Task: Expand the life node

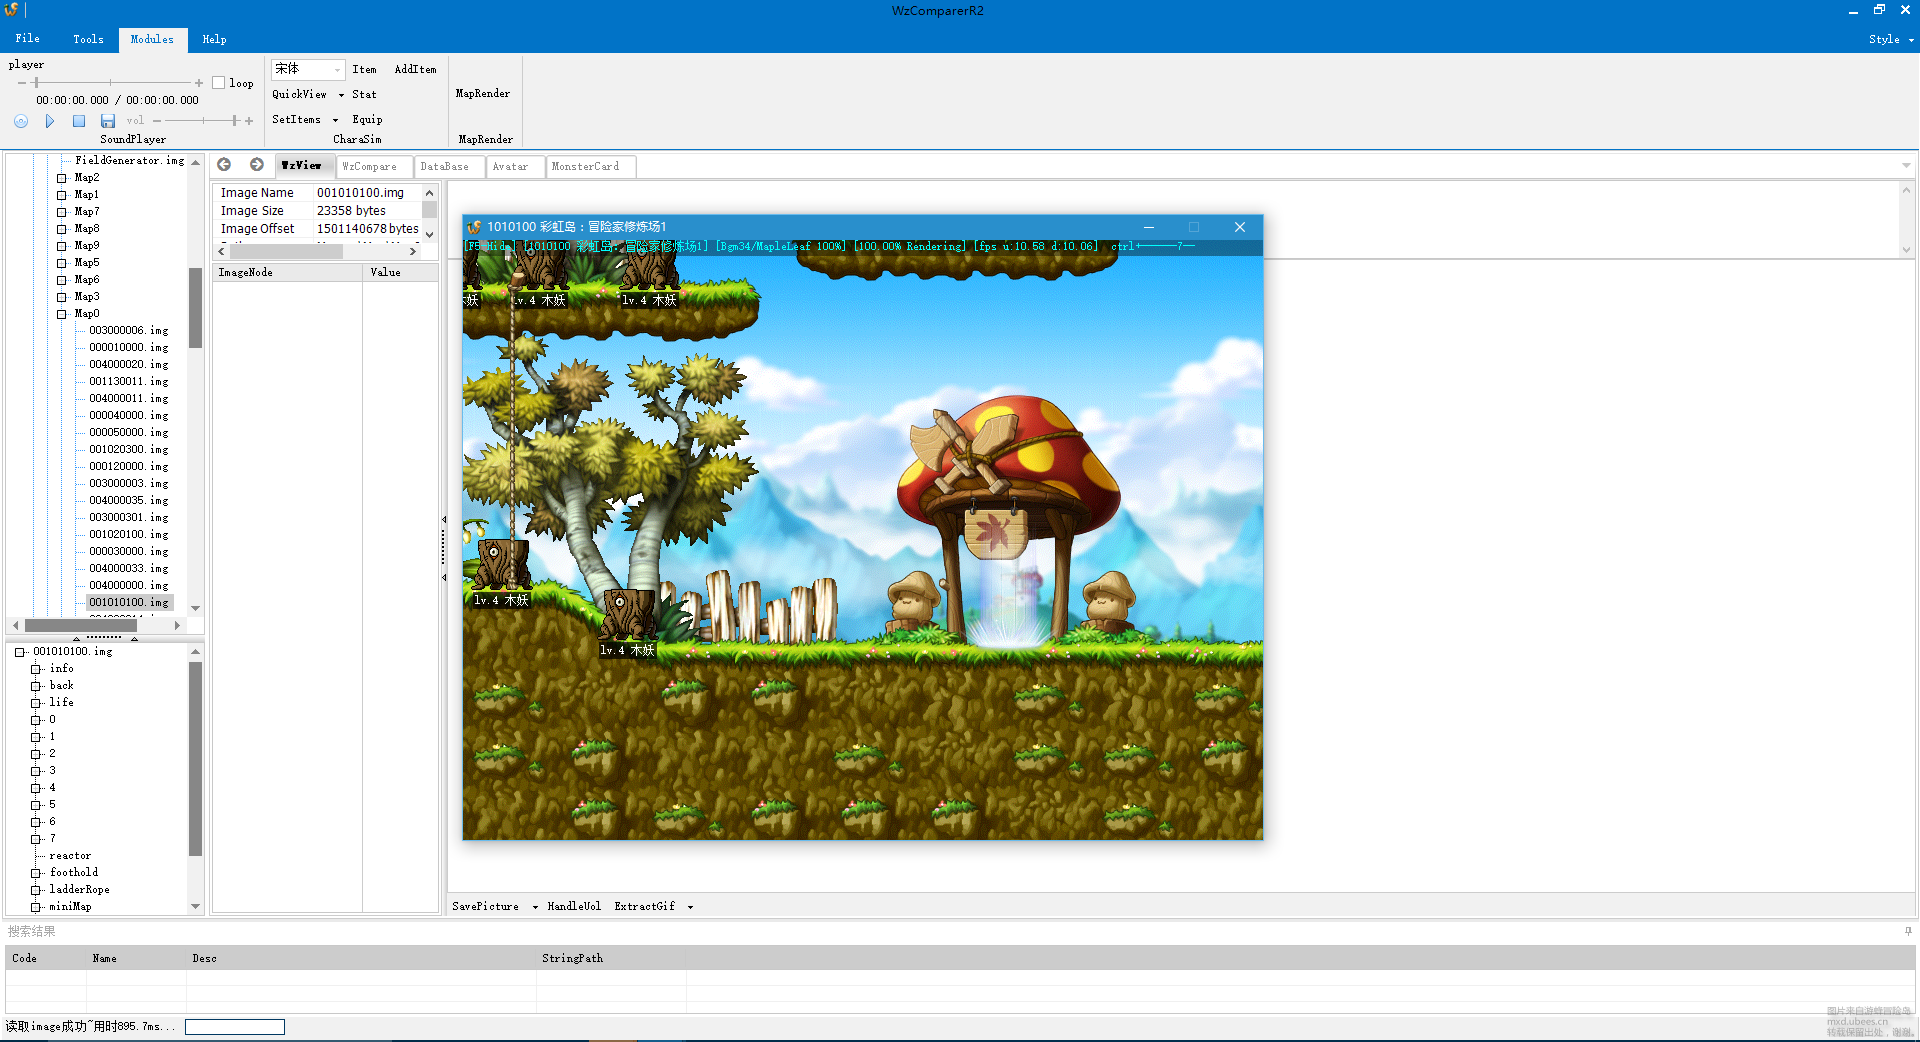Action: 36,703
